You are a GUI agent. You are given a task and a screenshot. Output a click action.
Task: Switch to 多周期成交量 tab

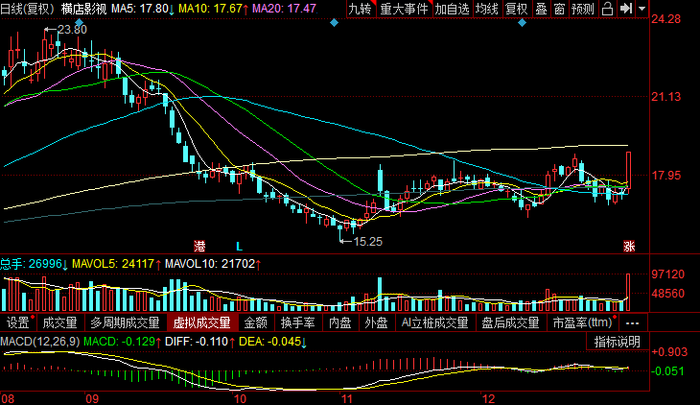(x=125, y=322)
